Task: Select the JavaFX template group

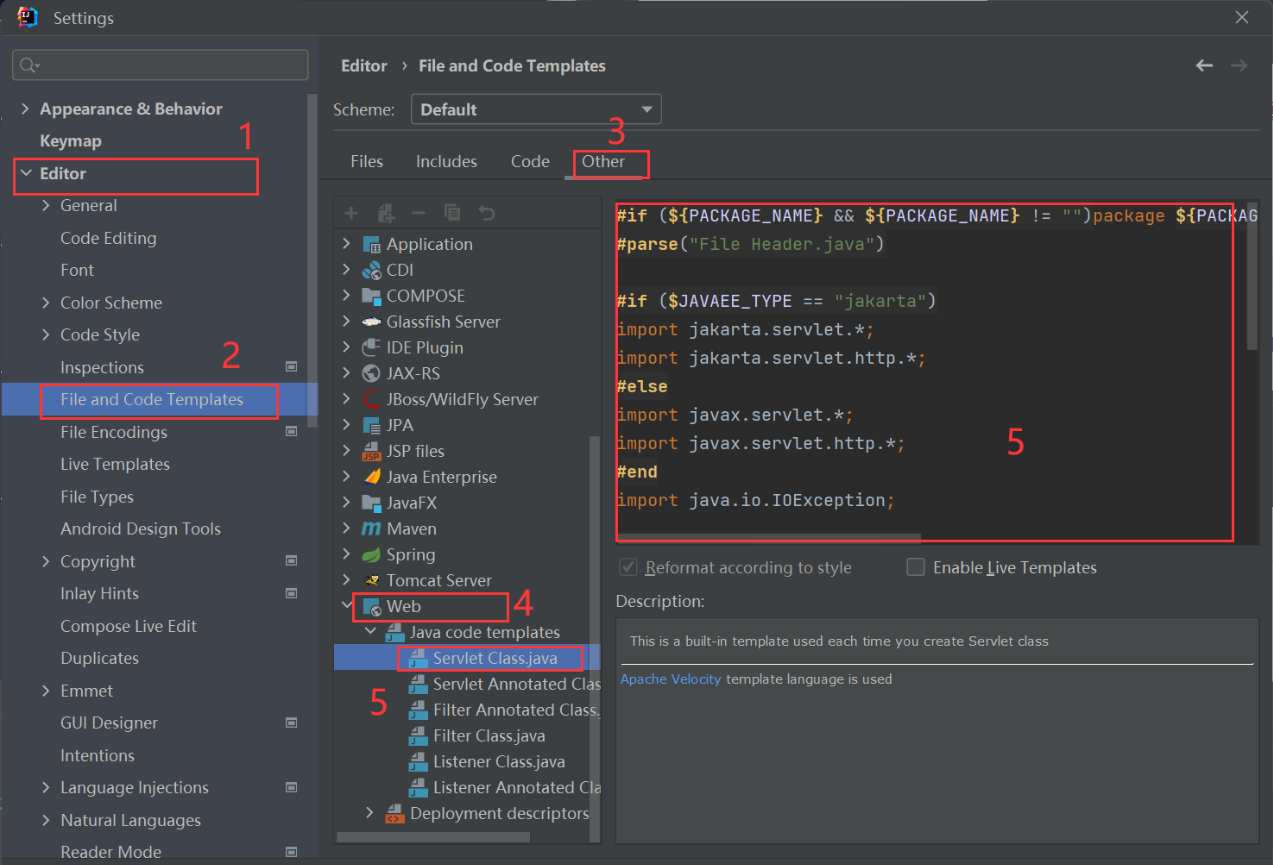Action: pyautogui.click(x=412, y=503)
